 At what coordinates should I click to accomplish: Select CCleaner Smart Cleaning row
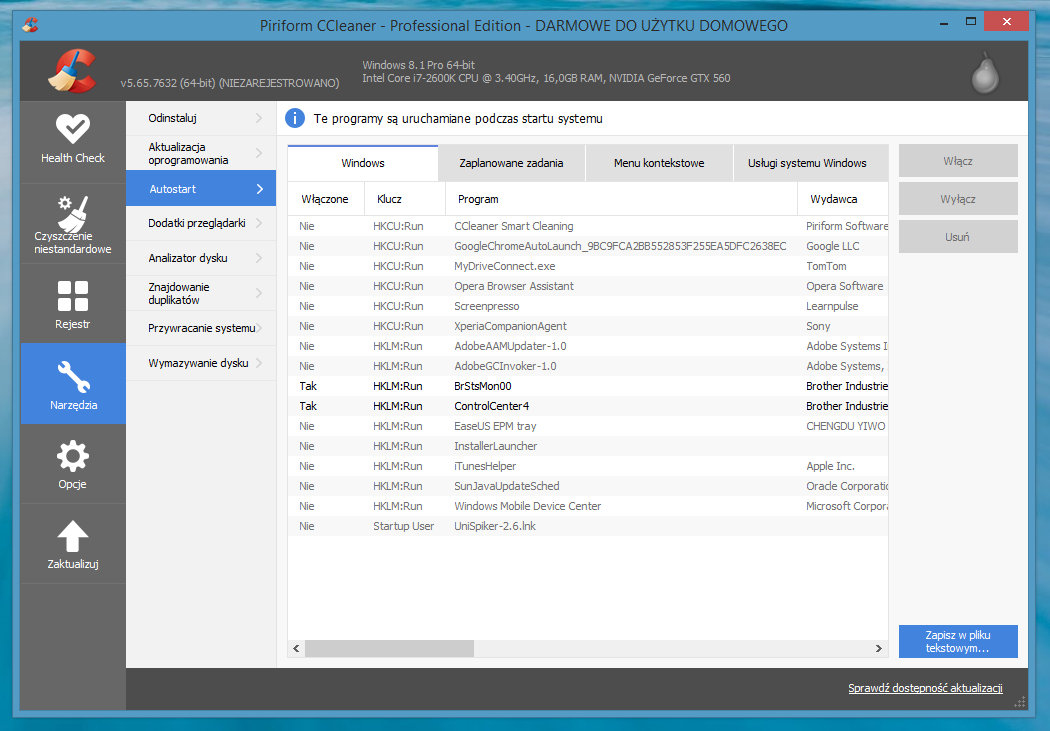(x=588, y=226)
